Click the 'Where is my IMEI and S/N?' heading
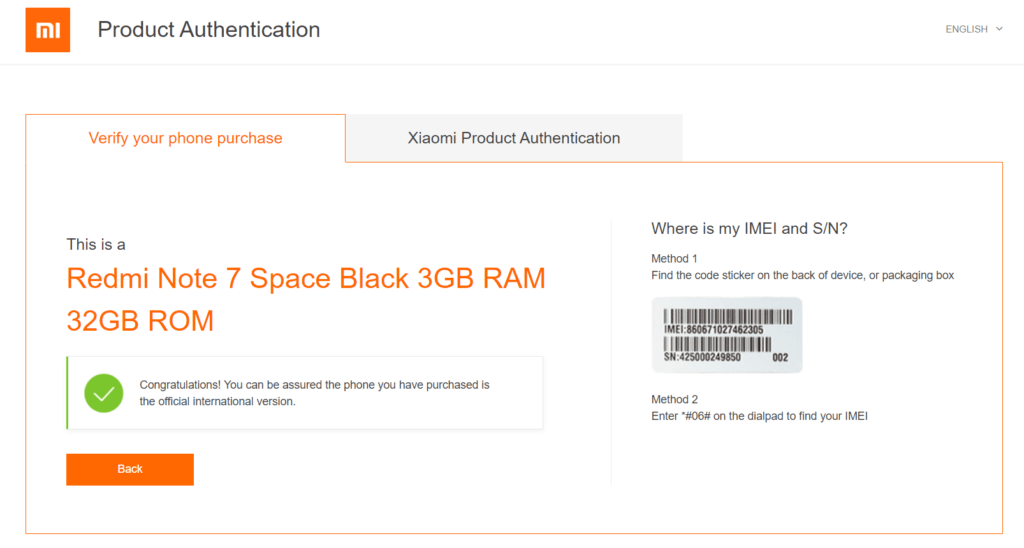Image resolution: width=1024 pixels, height=548 pixels. (749, 229)
